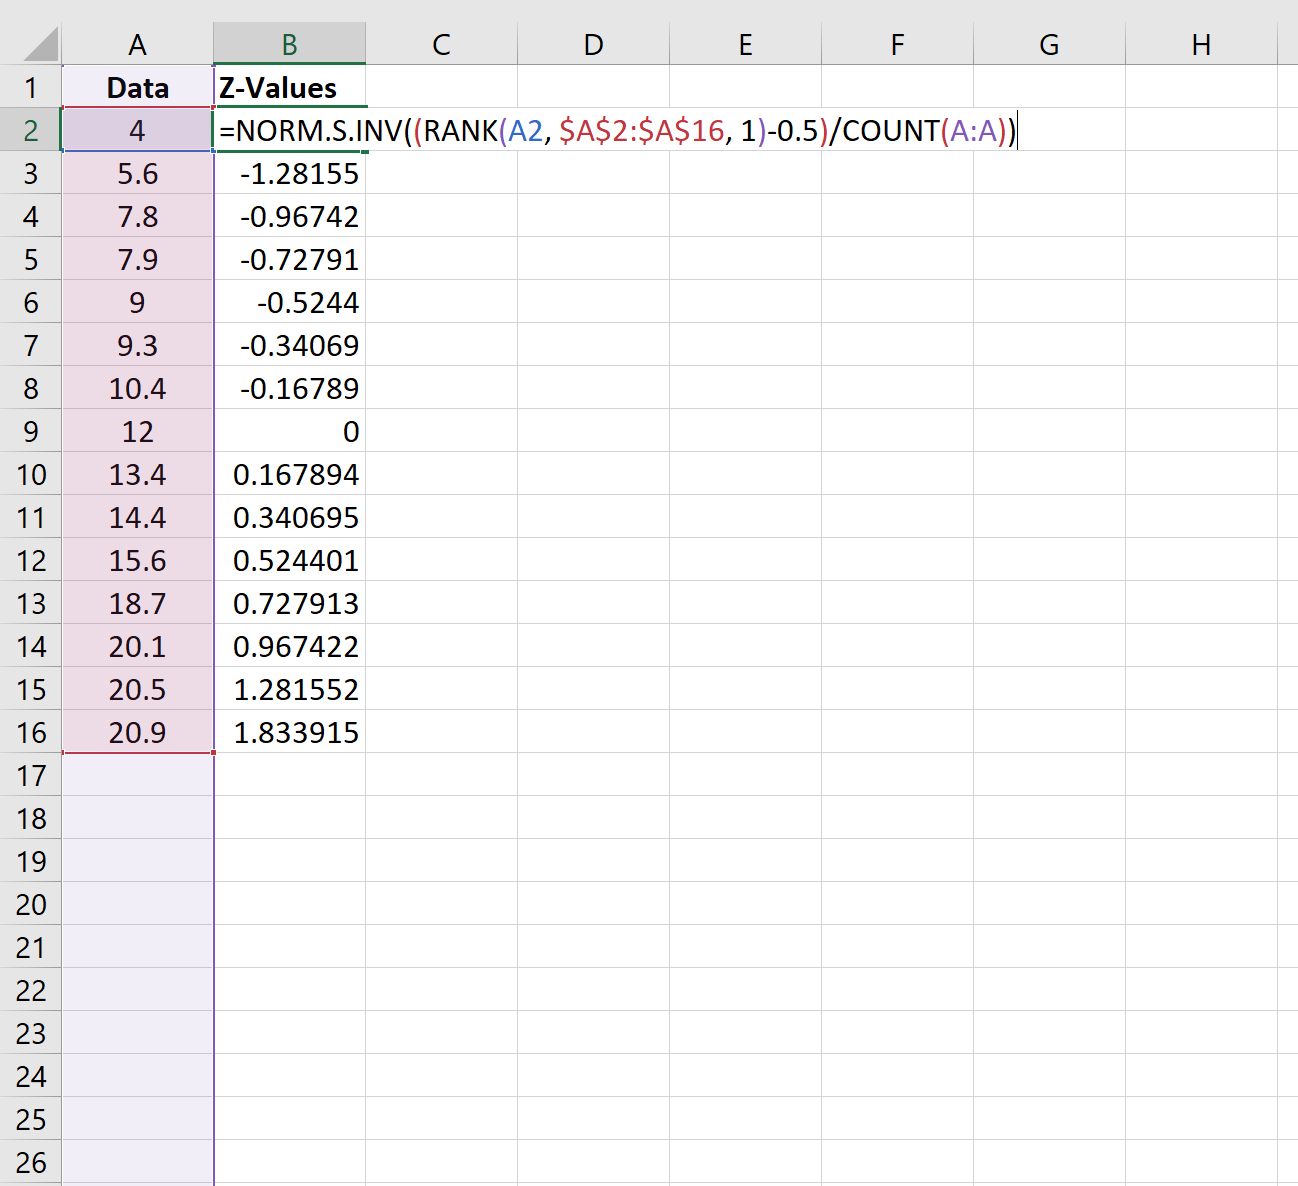
Task: Select row header 26
Action: 30,1162
